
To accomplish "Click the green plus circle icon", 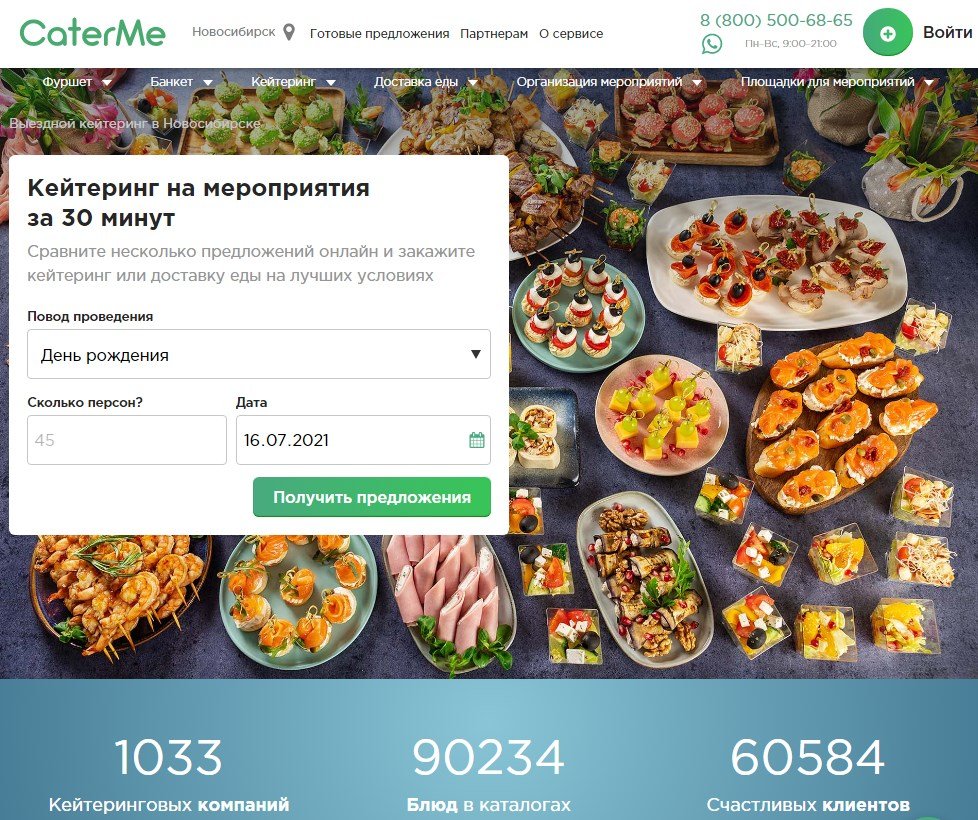I will coord(888,32).
